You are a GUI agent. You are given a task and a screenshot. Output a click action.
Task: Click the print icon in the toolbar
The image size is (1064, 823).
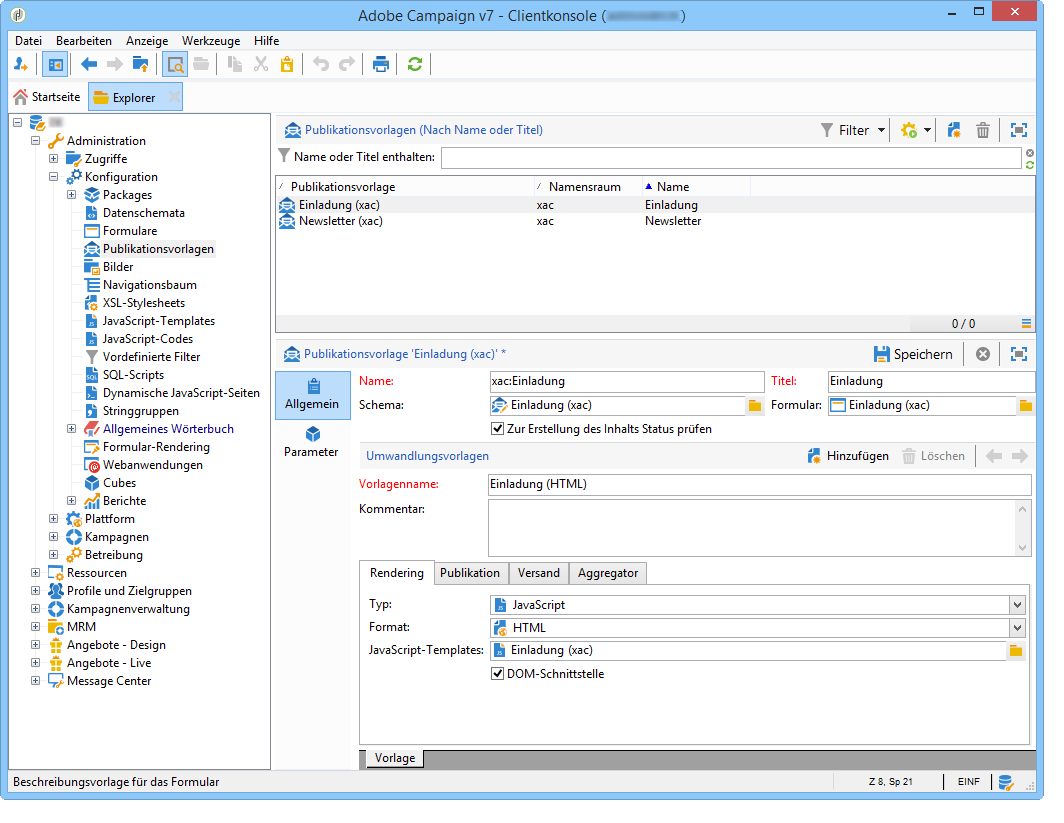(380, 65)
